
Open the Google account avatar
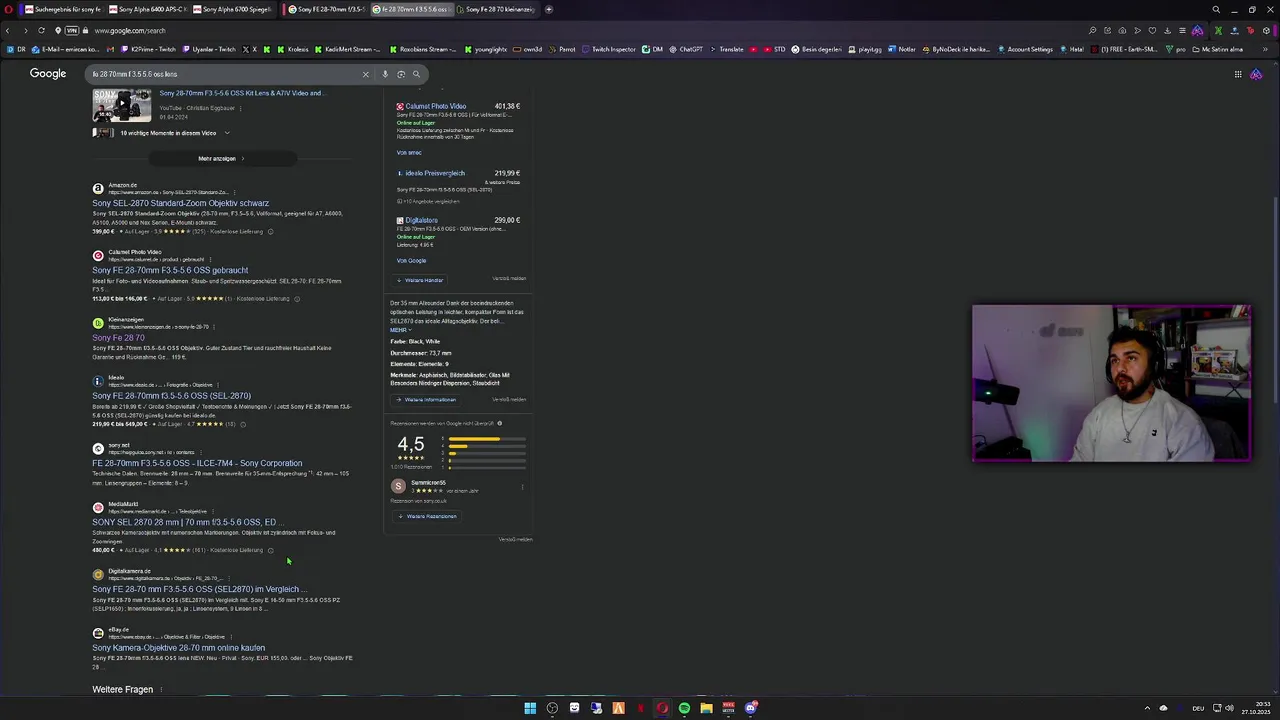(x=1256, y=74)
